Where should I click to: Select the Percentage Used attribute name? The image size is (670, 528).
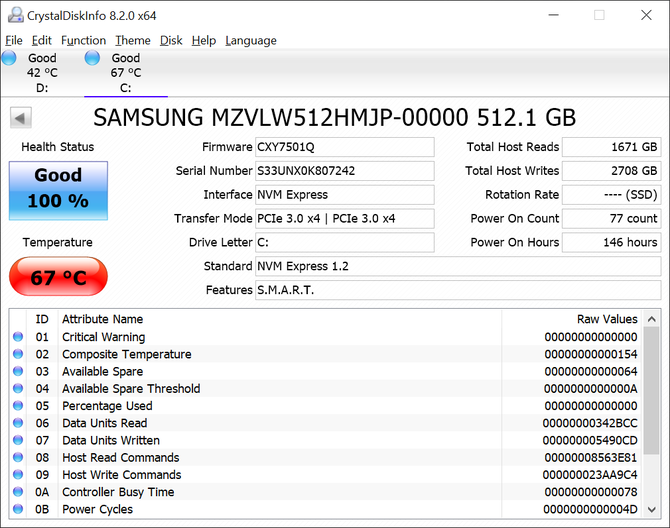coord(107,406)
